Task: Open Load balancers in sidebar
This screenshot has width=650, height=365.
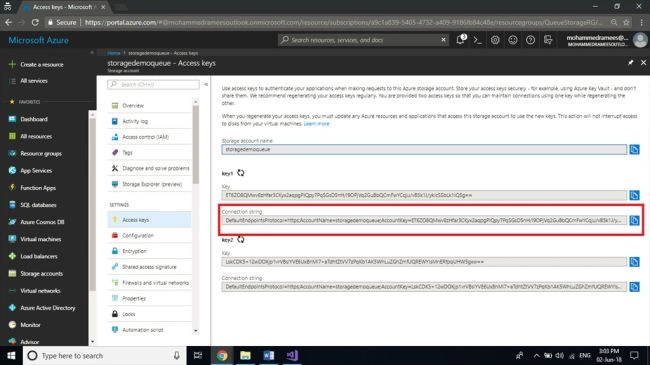Action: (x=39, y=256)
